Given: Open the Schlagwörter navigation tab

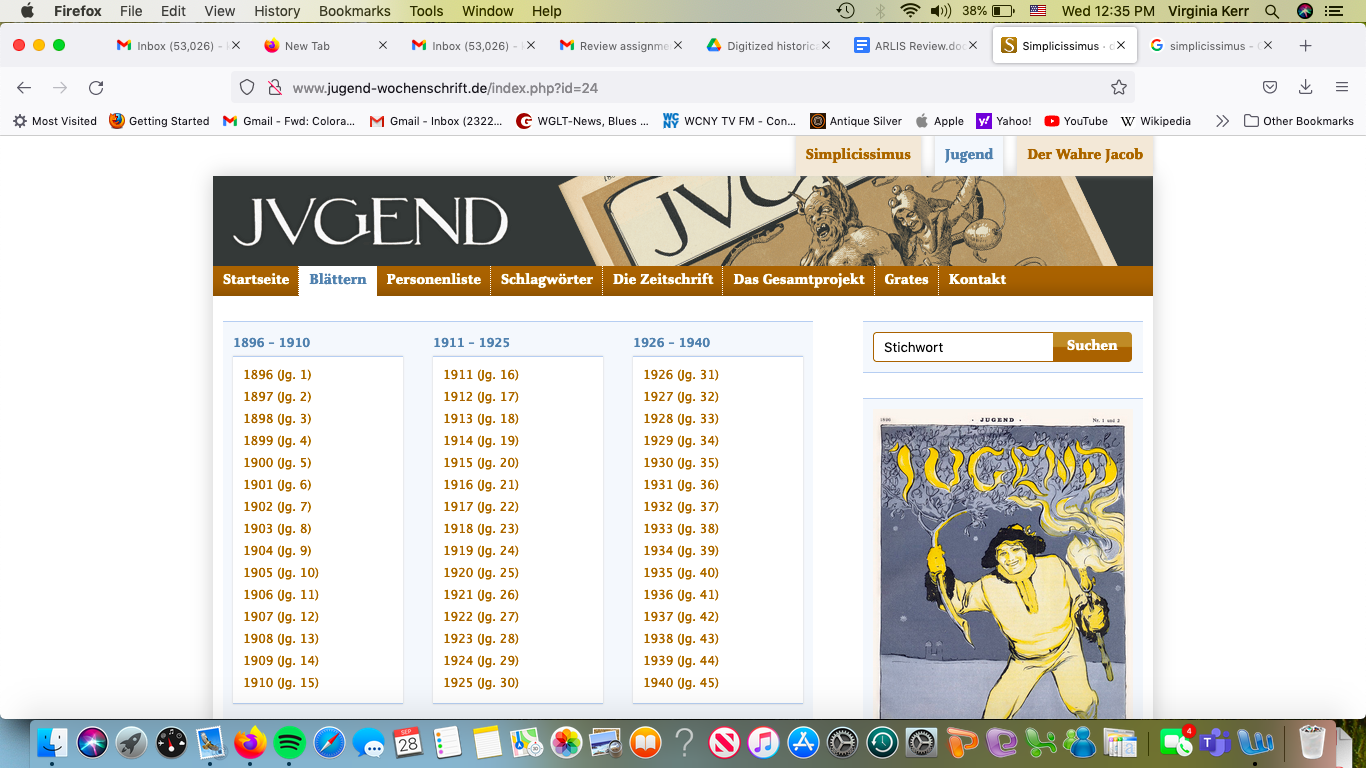Looking at the screenshot, I should (x=547, y=280).
